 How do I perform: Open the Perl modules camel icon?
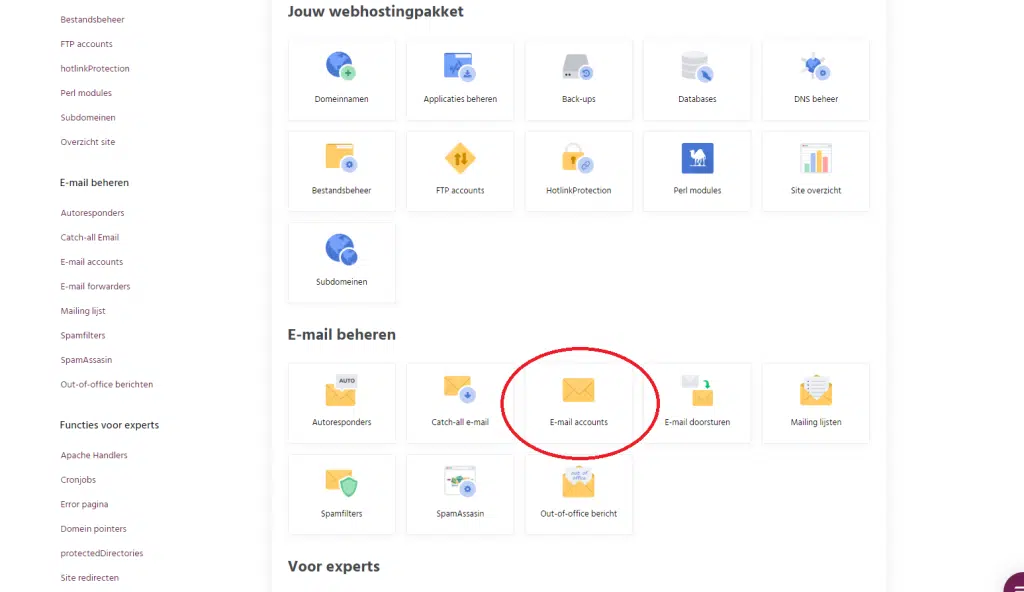[696, 158]
